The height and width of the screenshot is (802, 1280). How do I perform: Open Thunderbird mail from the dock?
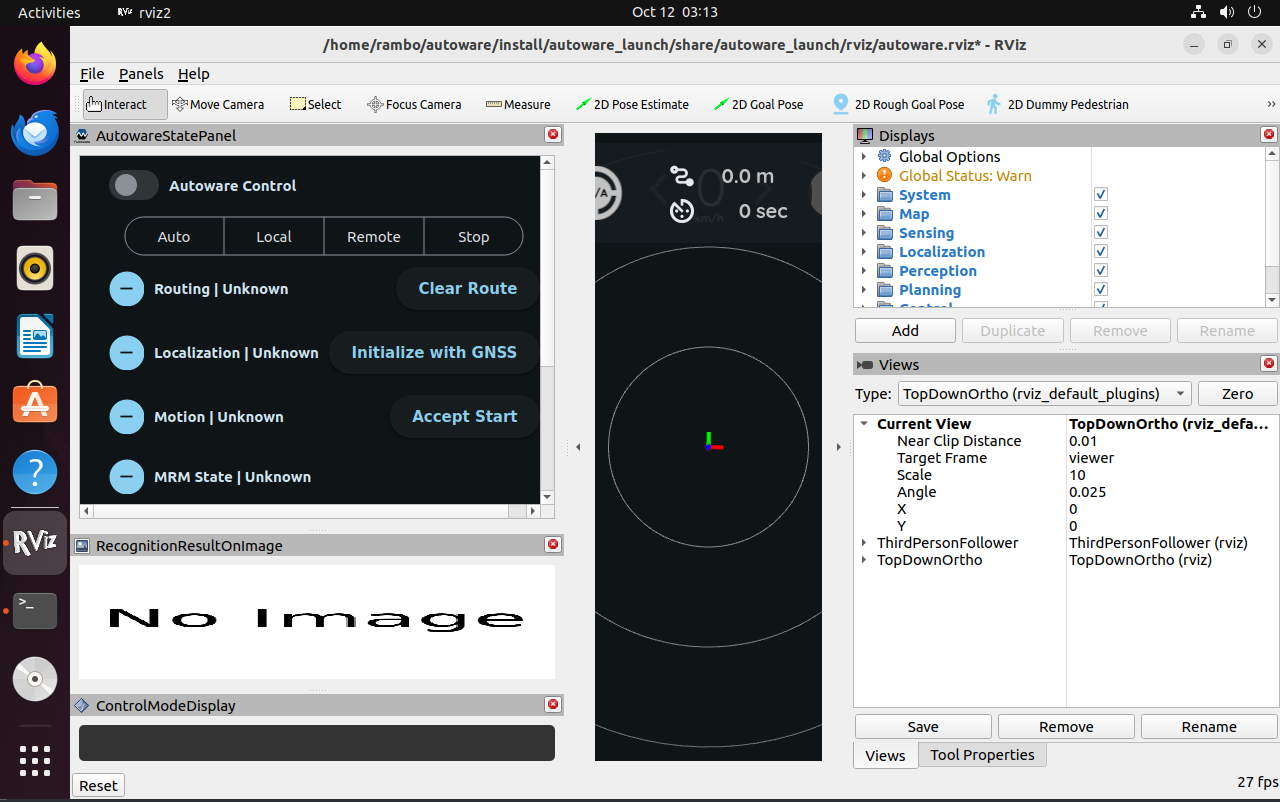click(x=35, y=132)
